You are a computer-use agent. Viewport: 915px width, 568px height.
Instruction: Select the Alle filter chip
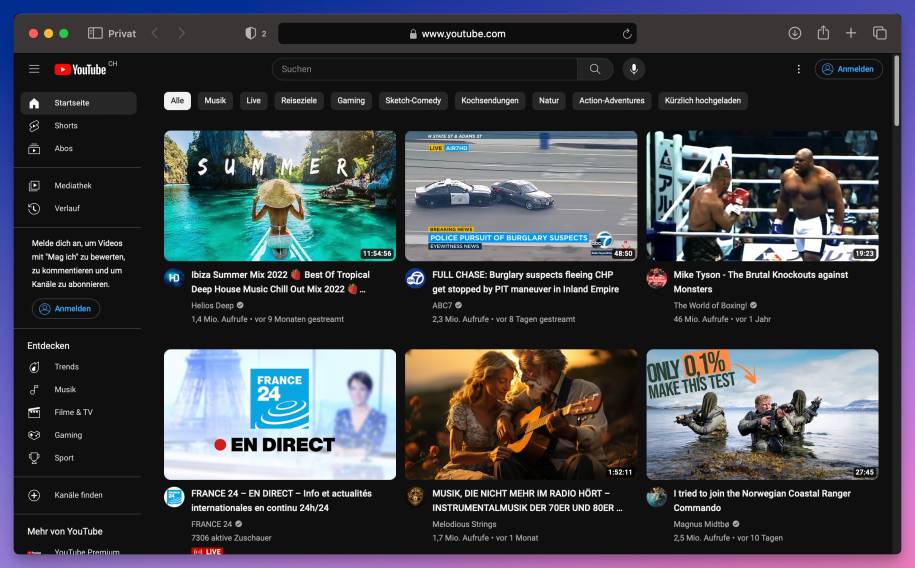[x=177, y=100]
